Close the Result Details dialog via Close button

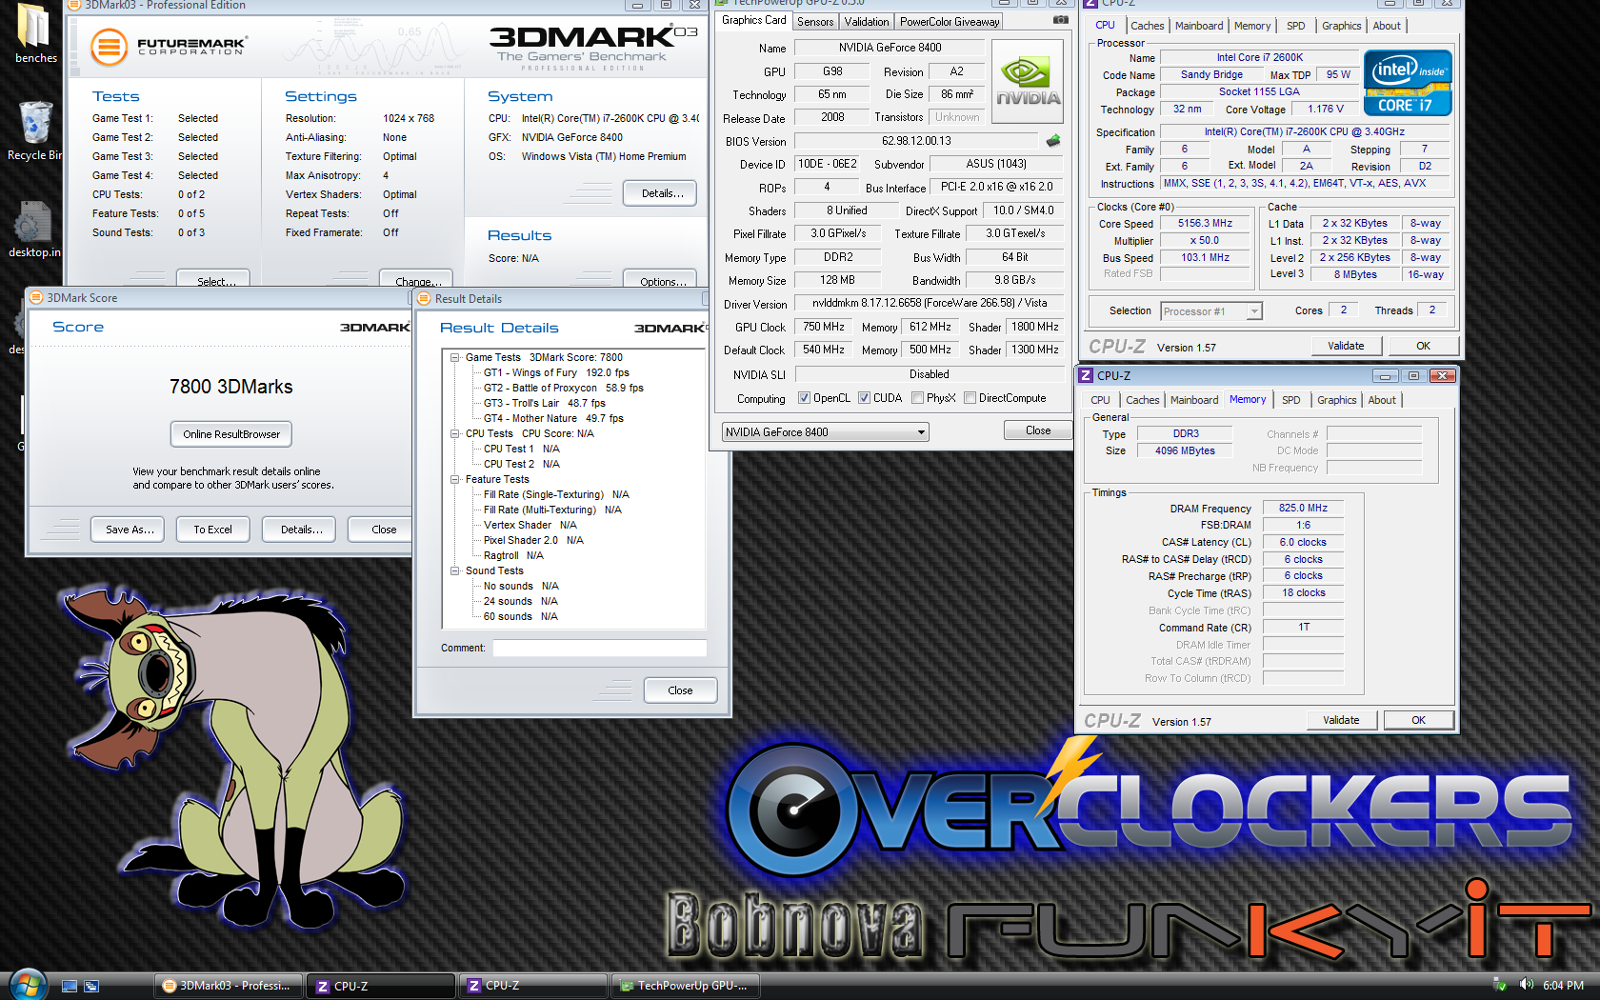point(680,690)
